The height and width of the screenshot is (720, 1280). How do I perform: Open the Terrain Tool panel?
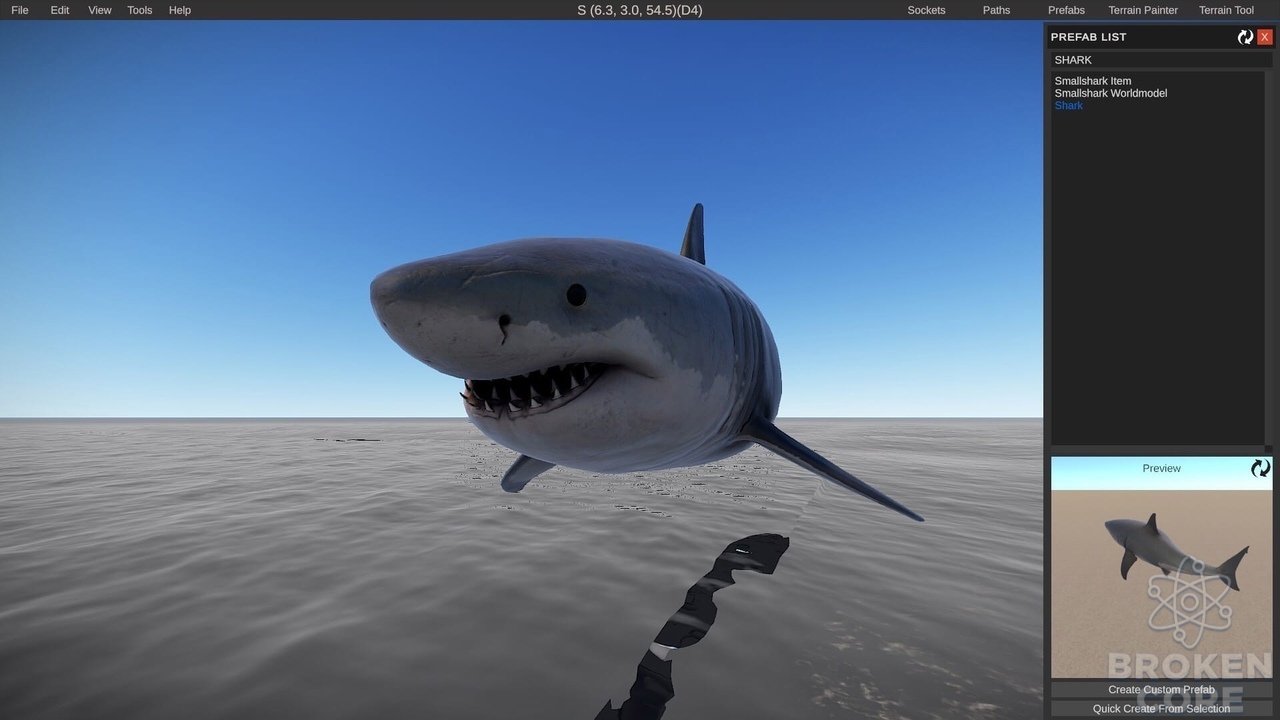click(x=1226, y=10)
